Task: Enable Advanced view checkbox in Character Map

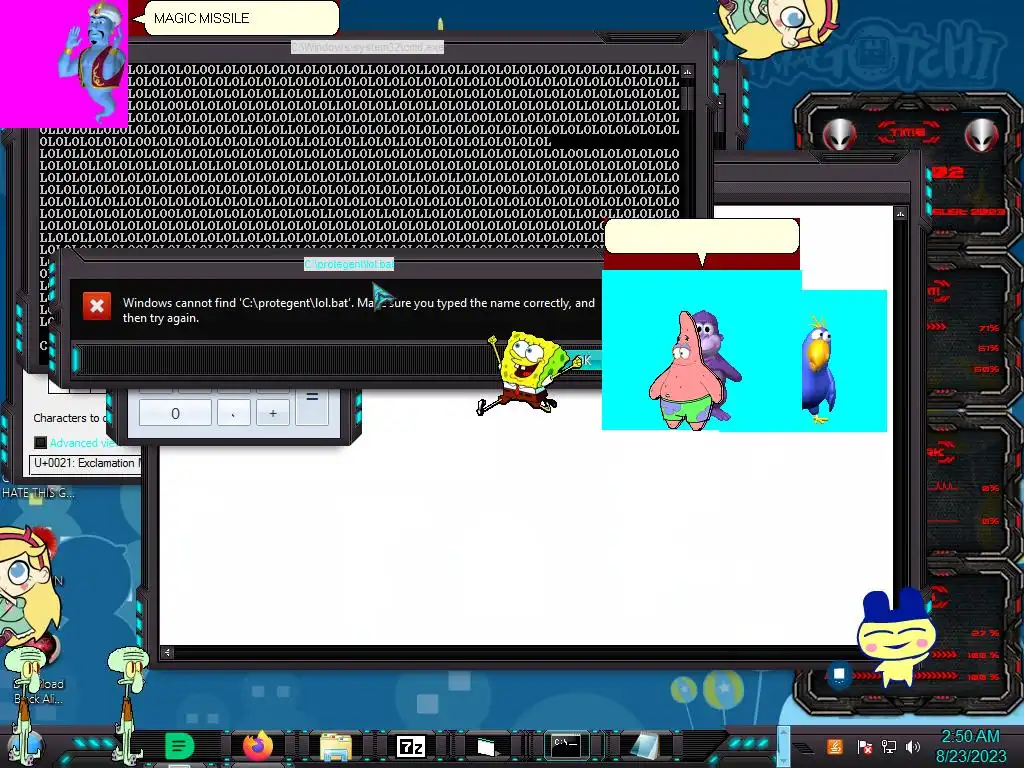Action: 40,443
